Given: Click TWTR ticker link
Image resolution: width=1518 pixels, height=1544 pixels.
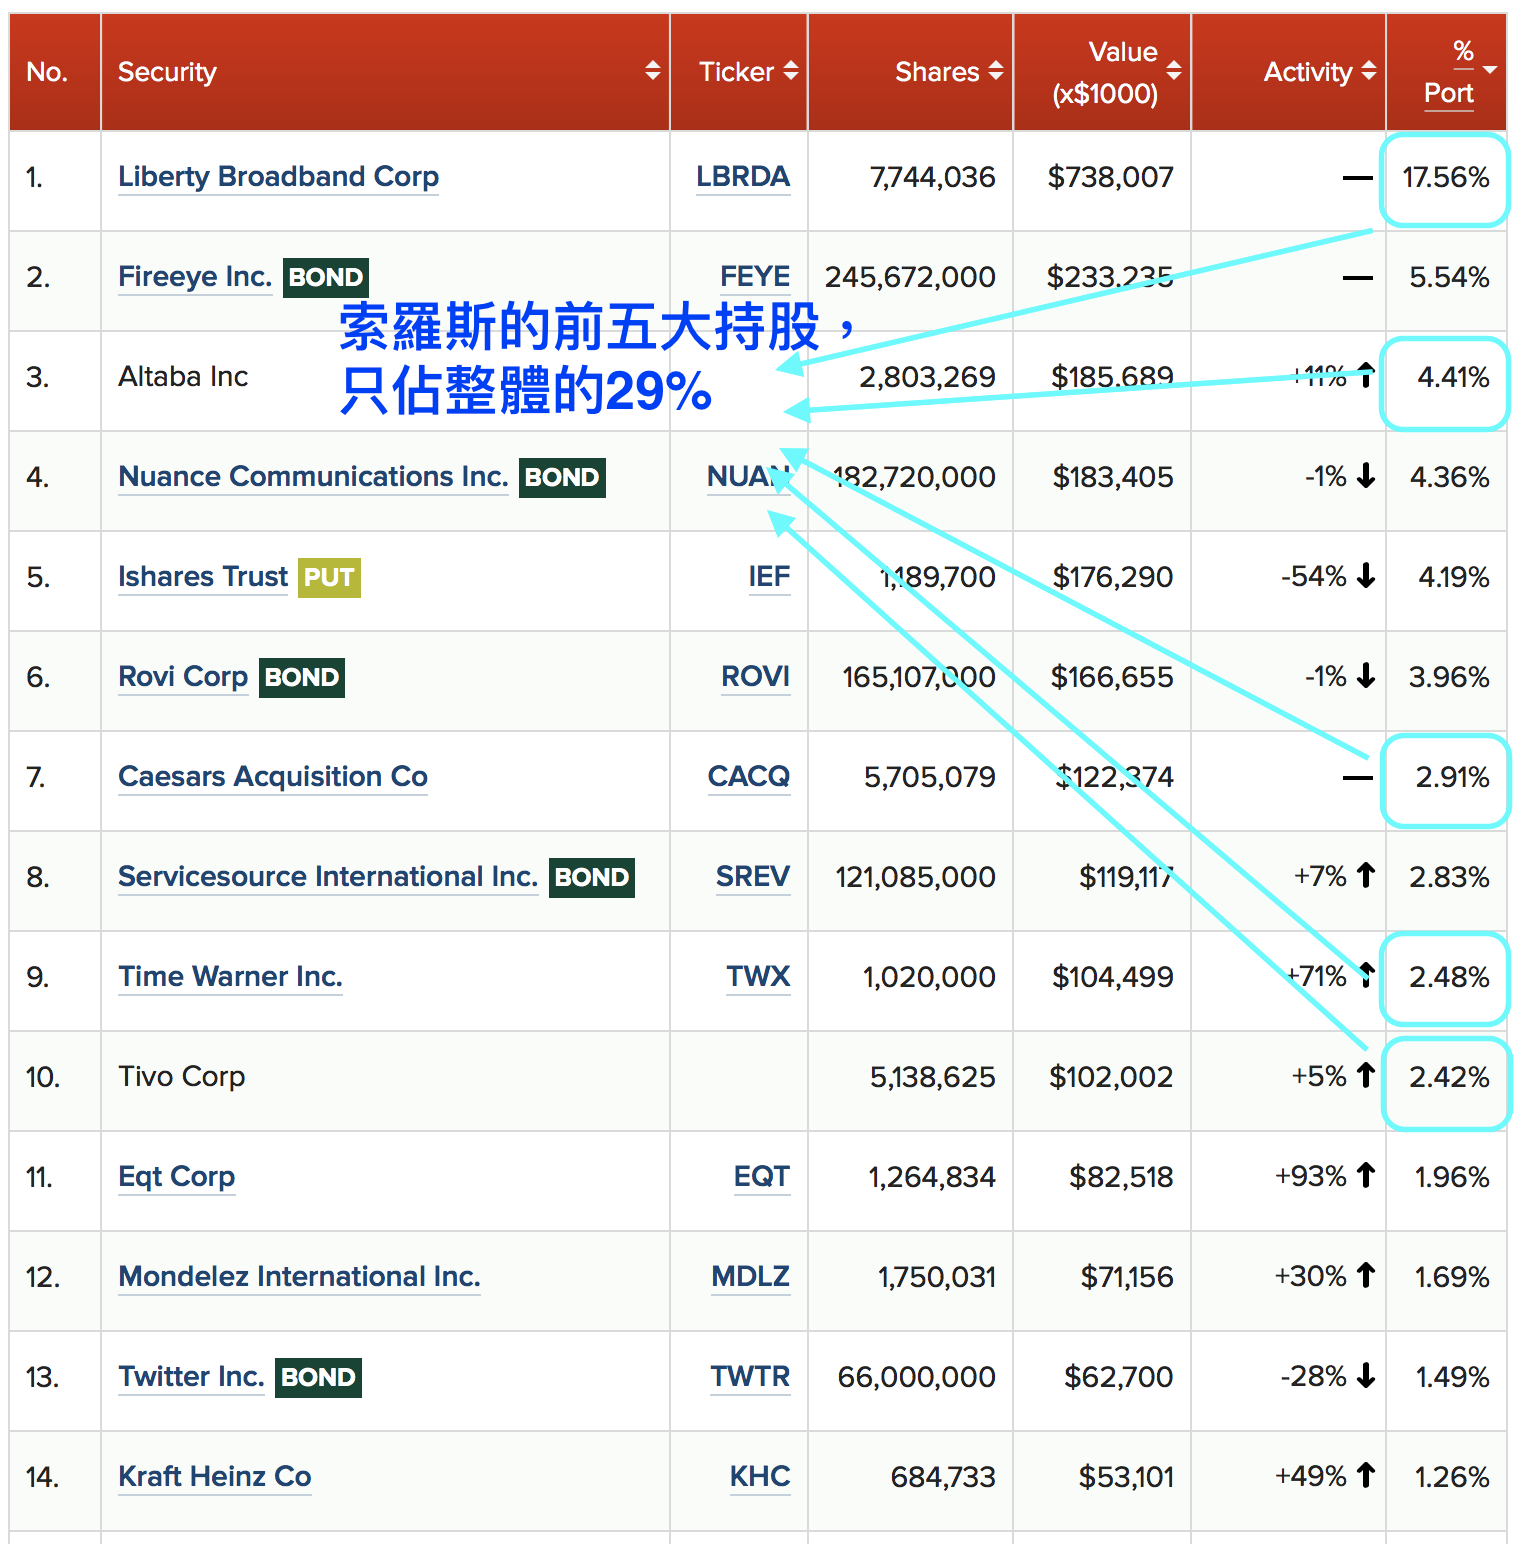Looking at the screenshot, I should 750,1377.
